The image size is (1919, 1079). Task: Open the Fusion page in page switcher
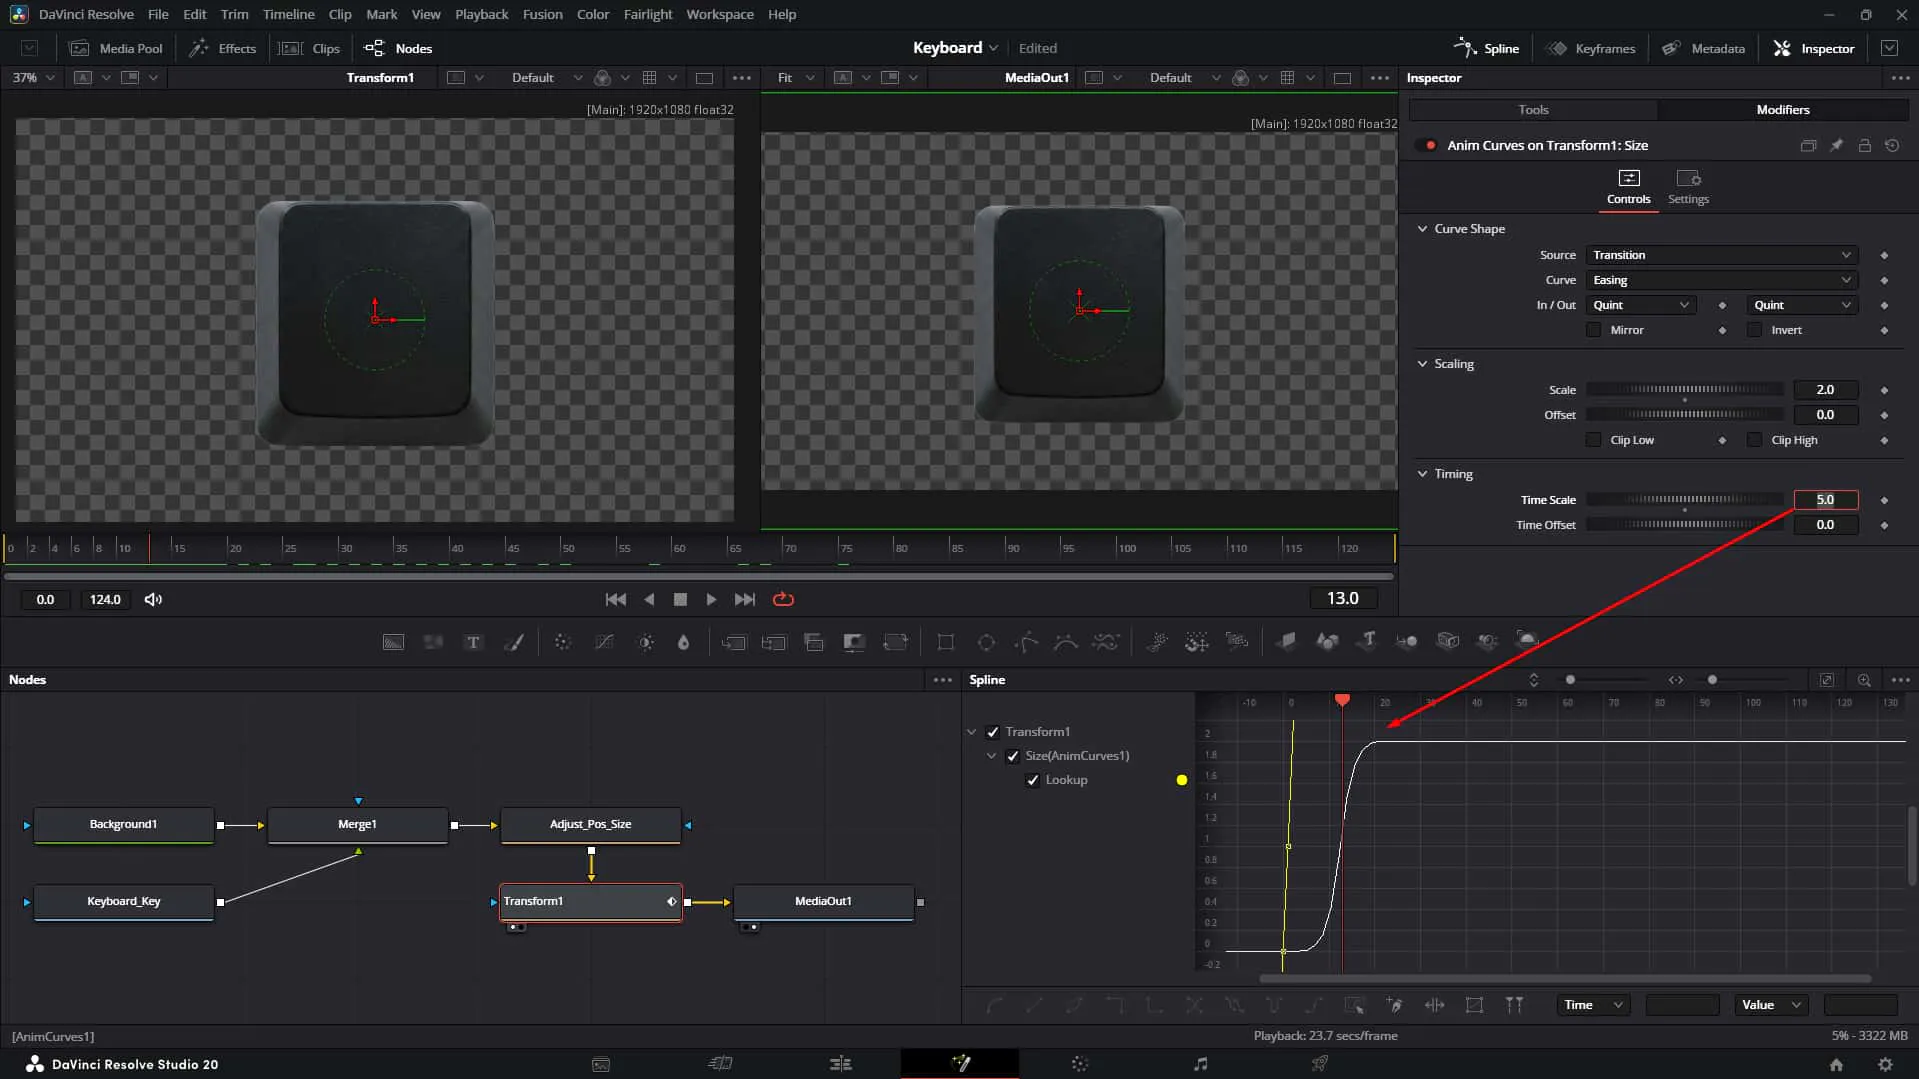point(960,1064)
